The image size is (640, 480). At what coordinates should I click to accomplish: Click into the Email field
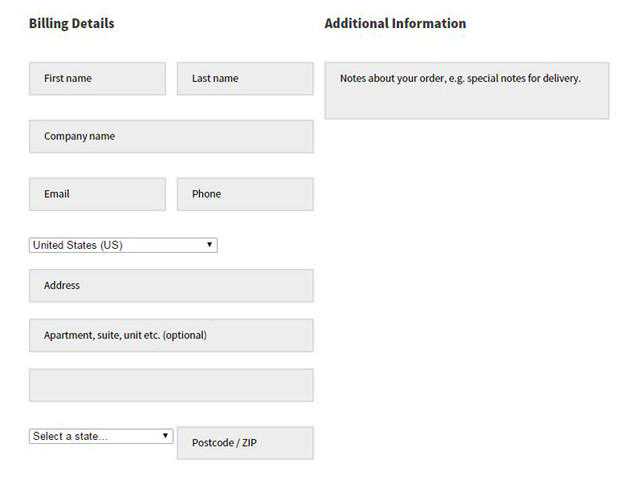tap(97, 194)
